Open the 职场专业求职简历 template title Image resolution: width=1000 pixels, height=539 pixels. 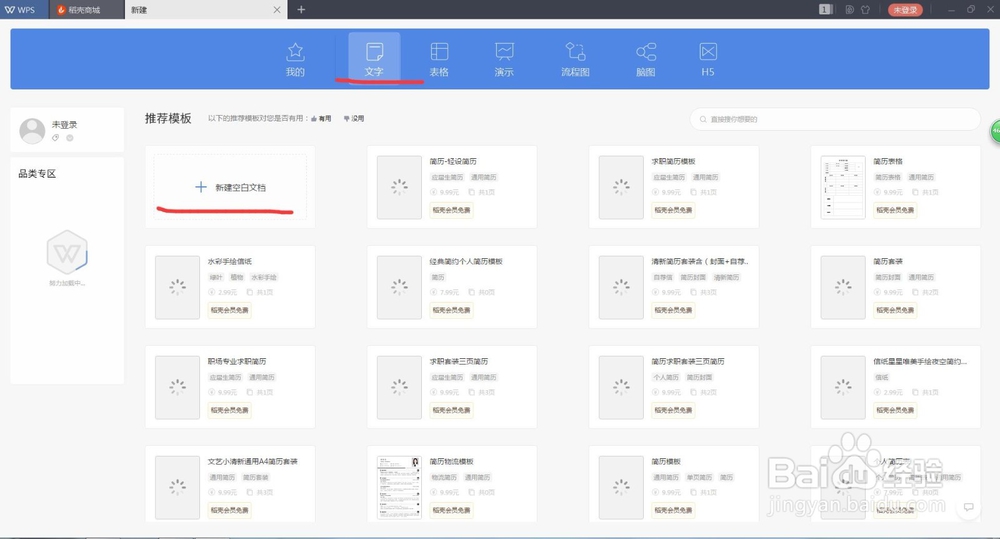pos(237,362)
